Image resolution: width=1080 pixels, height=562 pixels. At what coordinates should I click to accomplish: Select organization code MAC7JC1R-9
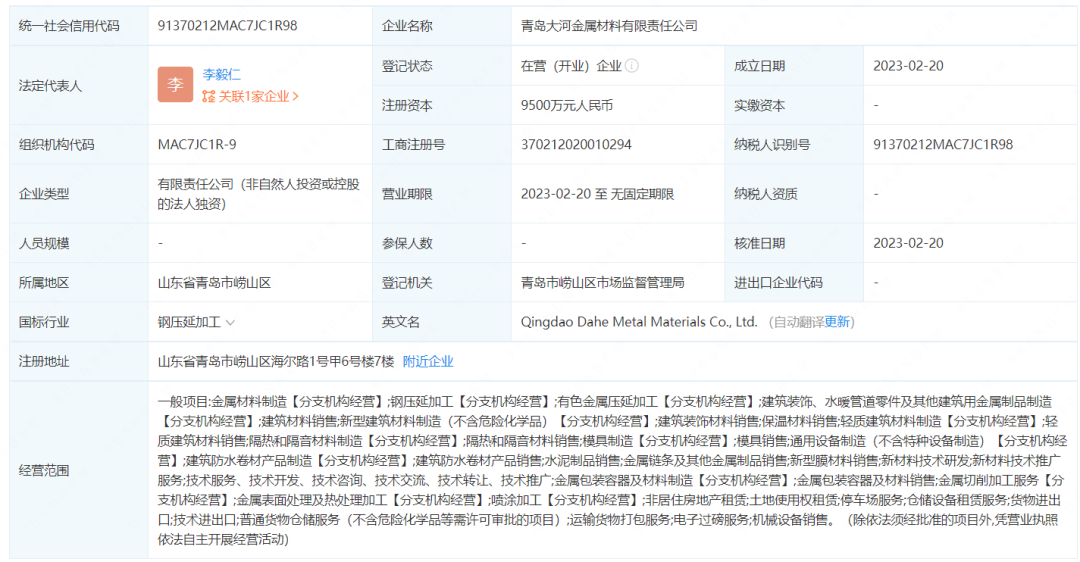(197, 145)
